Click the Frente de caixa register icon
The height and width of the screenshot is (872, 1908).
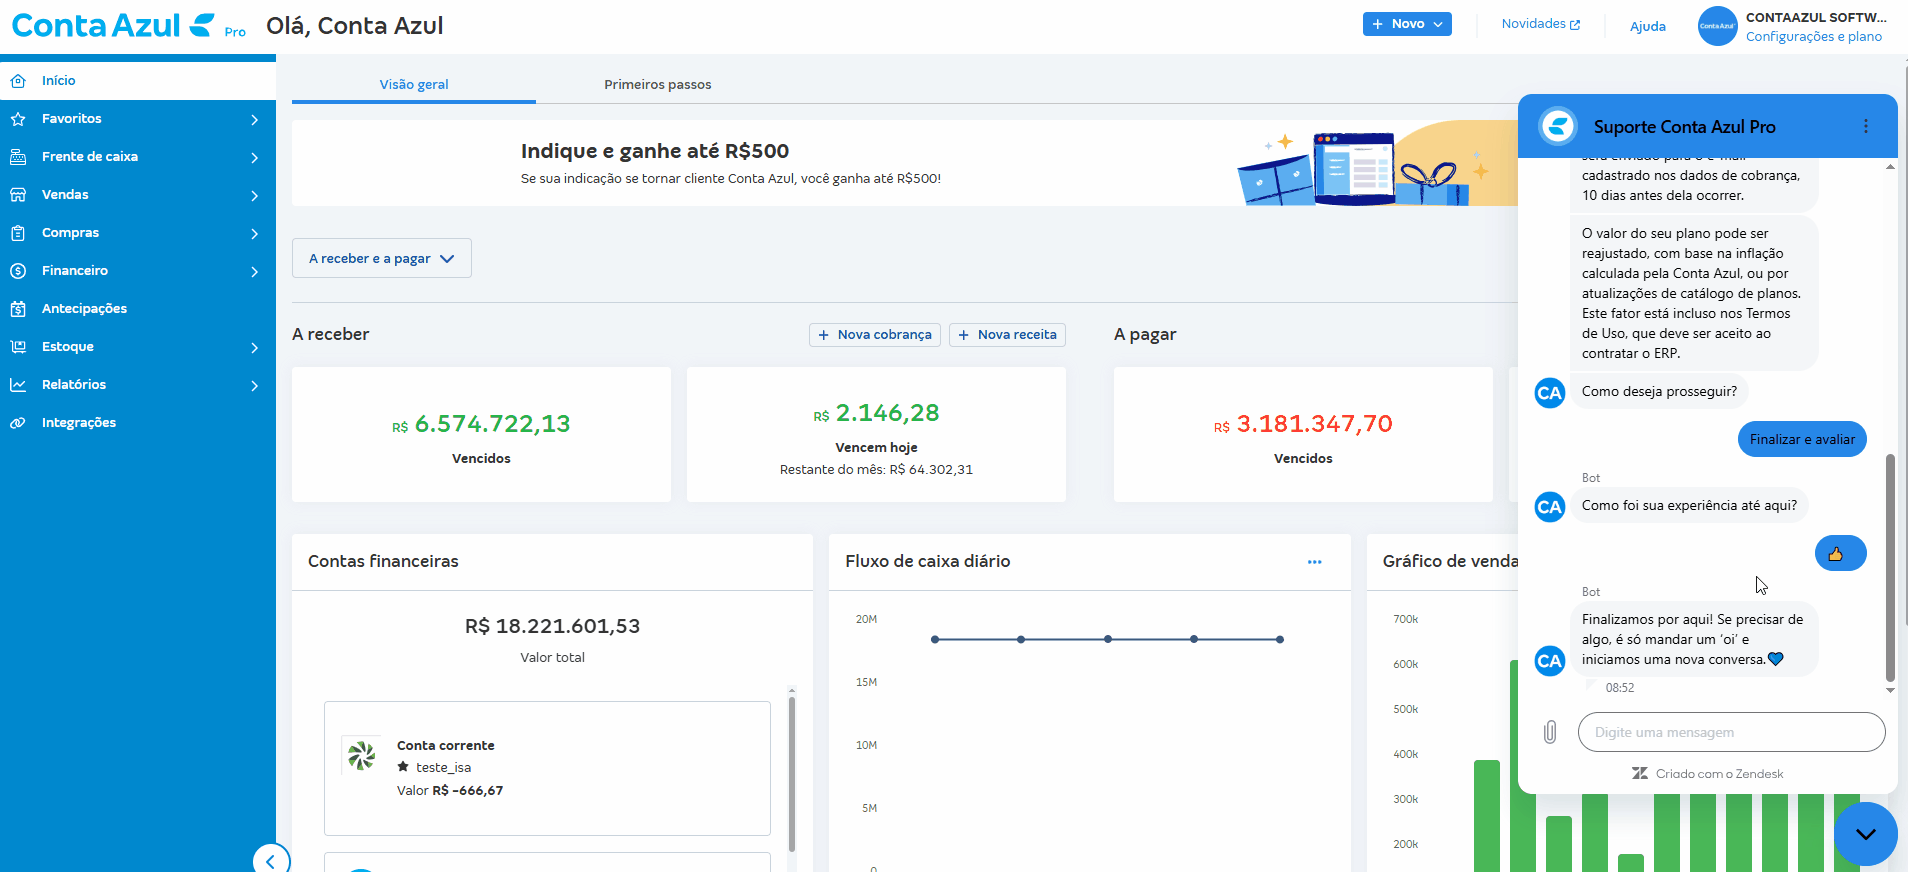(18, 157)
